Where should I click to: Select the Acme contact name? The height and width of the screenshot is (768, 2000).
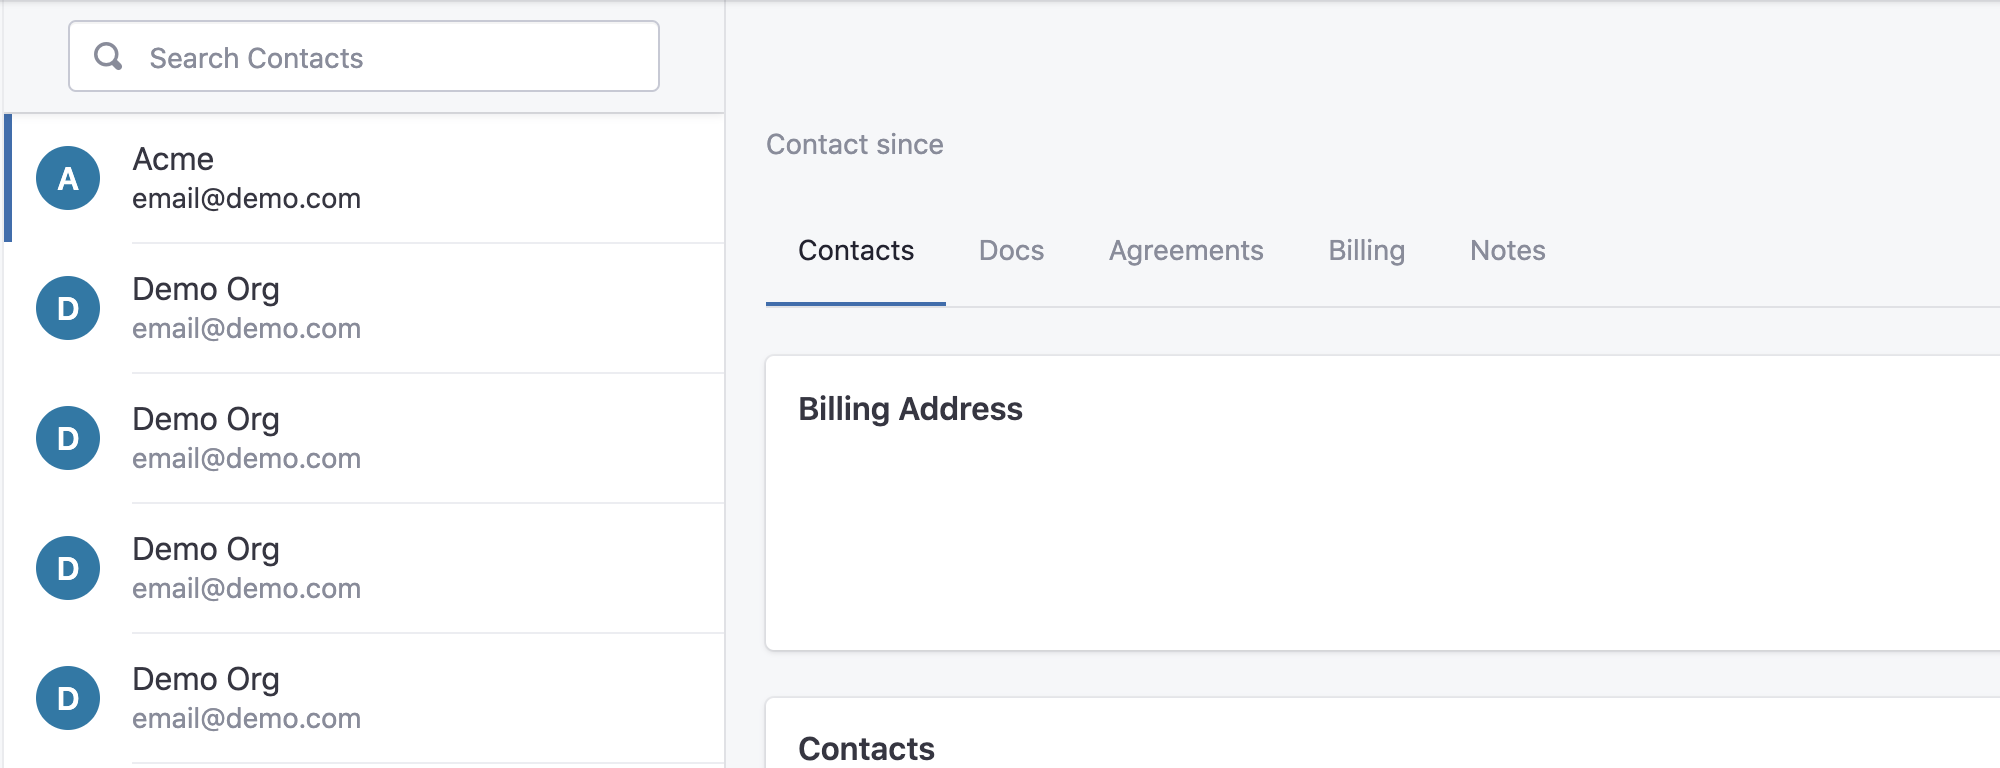point(173,159)
